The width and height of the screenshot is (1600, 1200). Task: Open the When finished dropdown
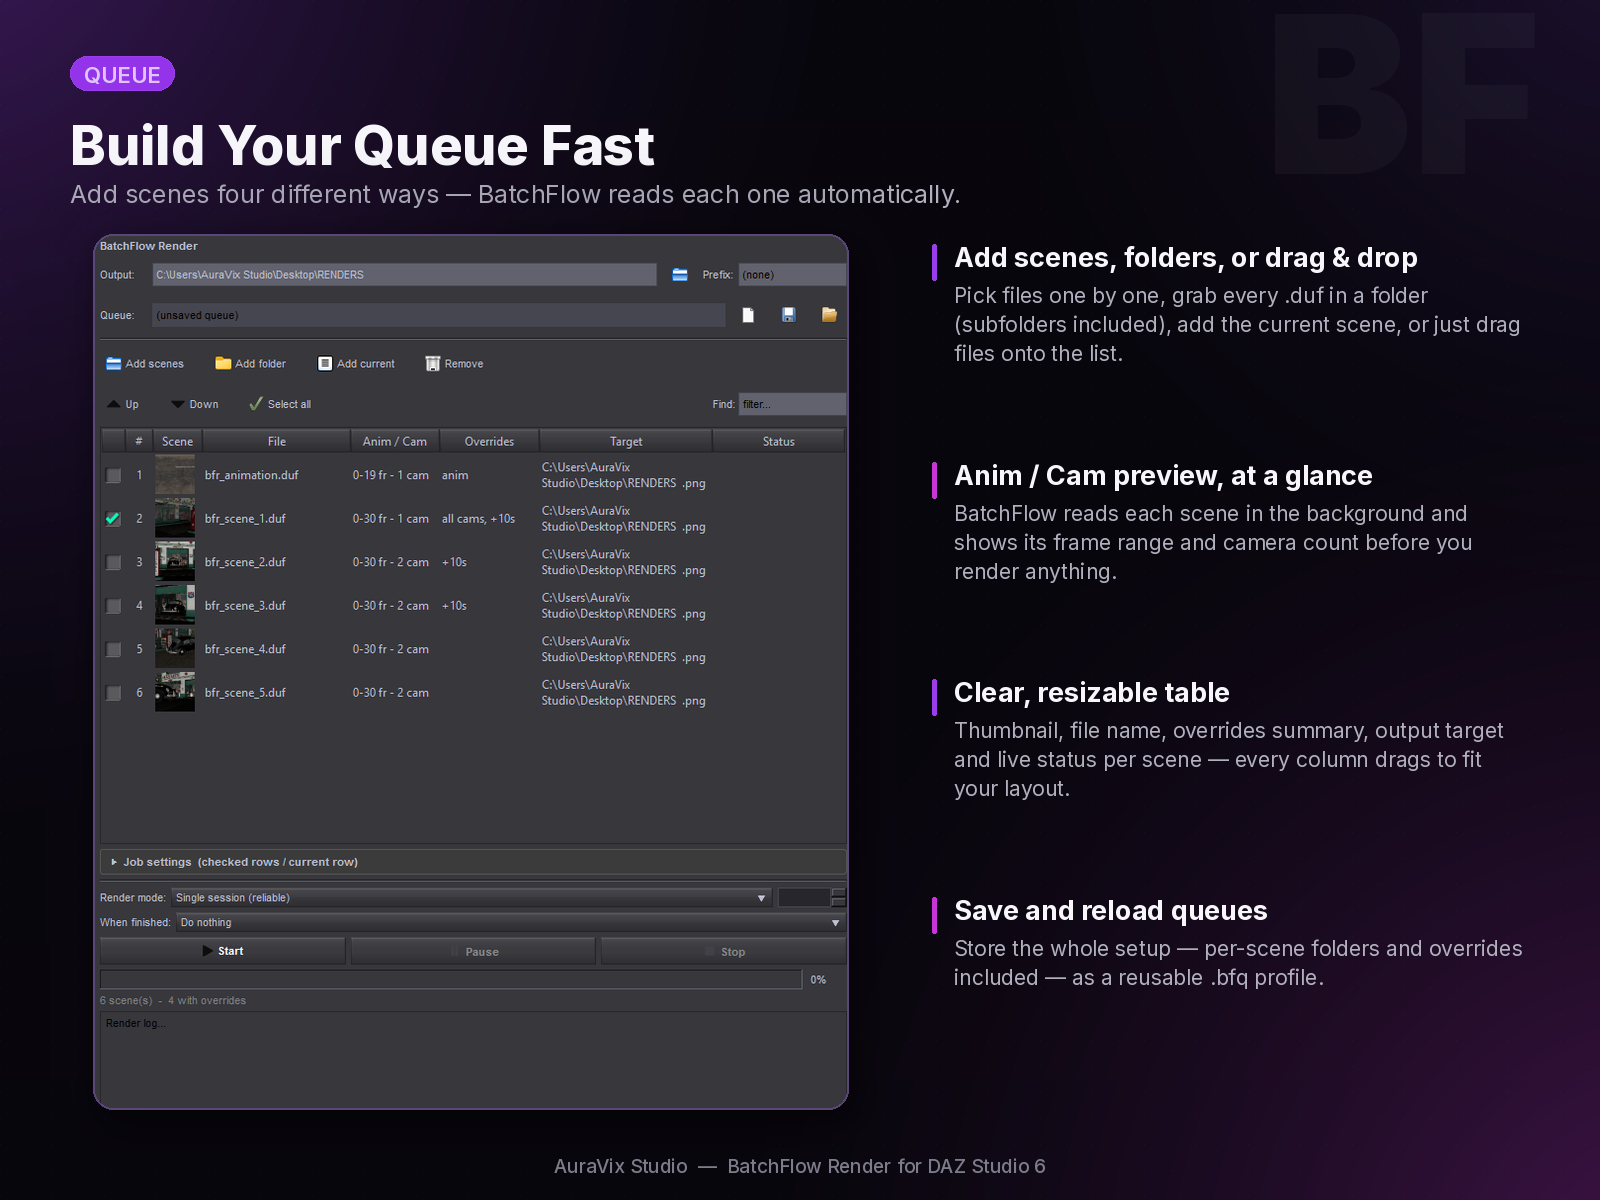point(511,923)
